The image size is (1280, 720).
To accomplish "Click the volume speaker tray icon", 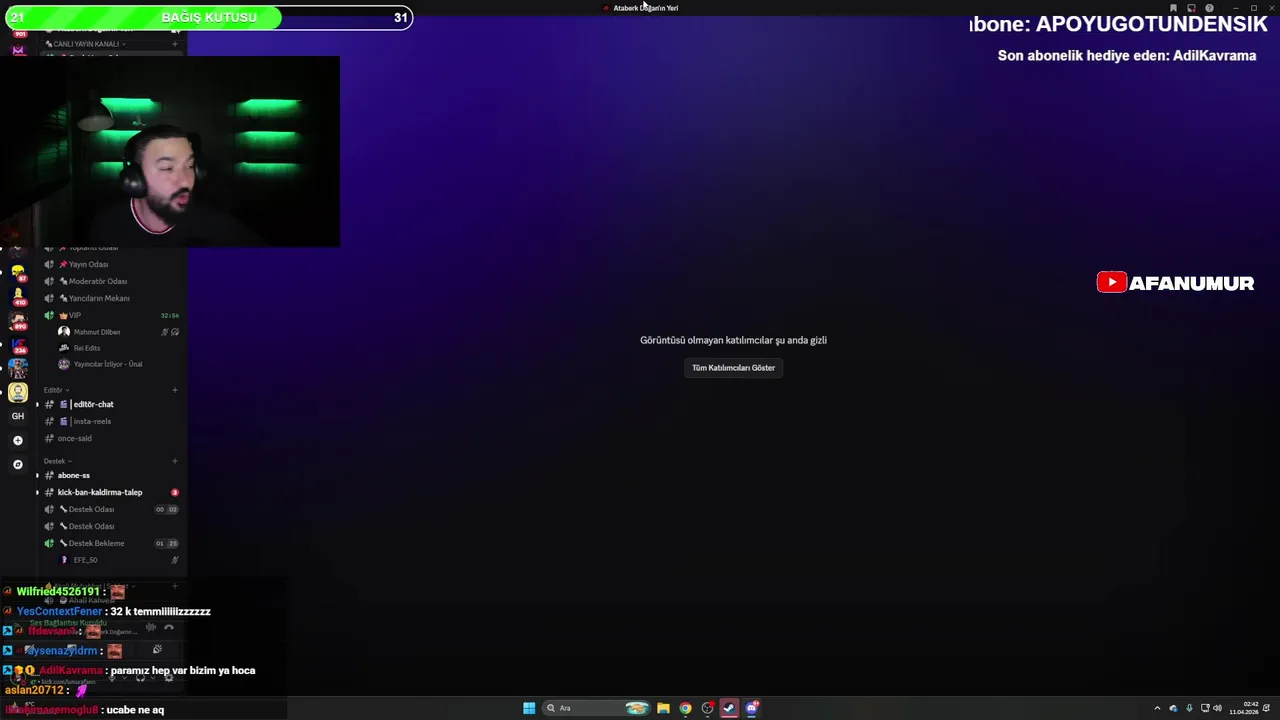I will click(x=1217, y=708).
